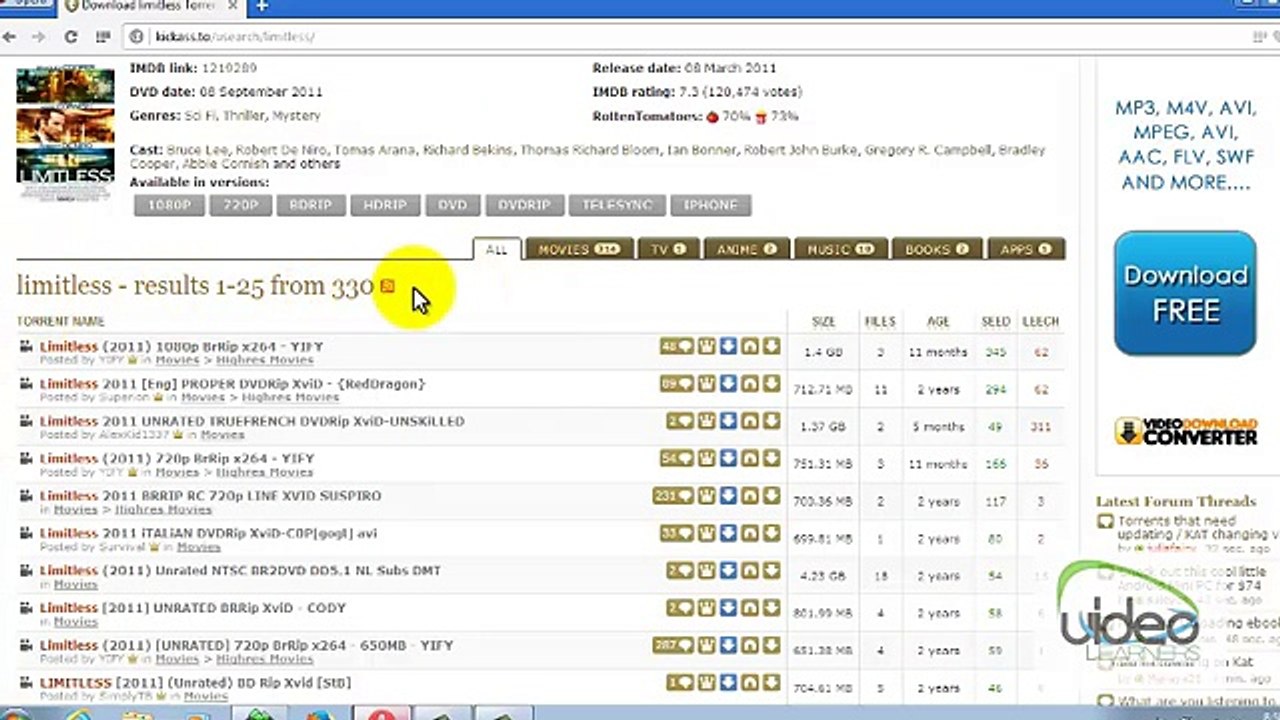1280x720 pixels.
Task: Open magnet link for Limitless 1080p YIFY
Action: (x=750, y=347)
